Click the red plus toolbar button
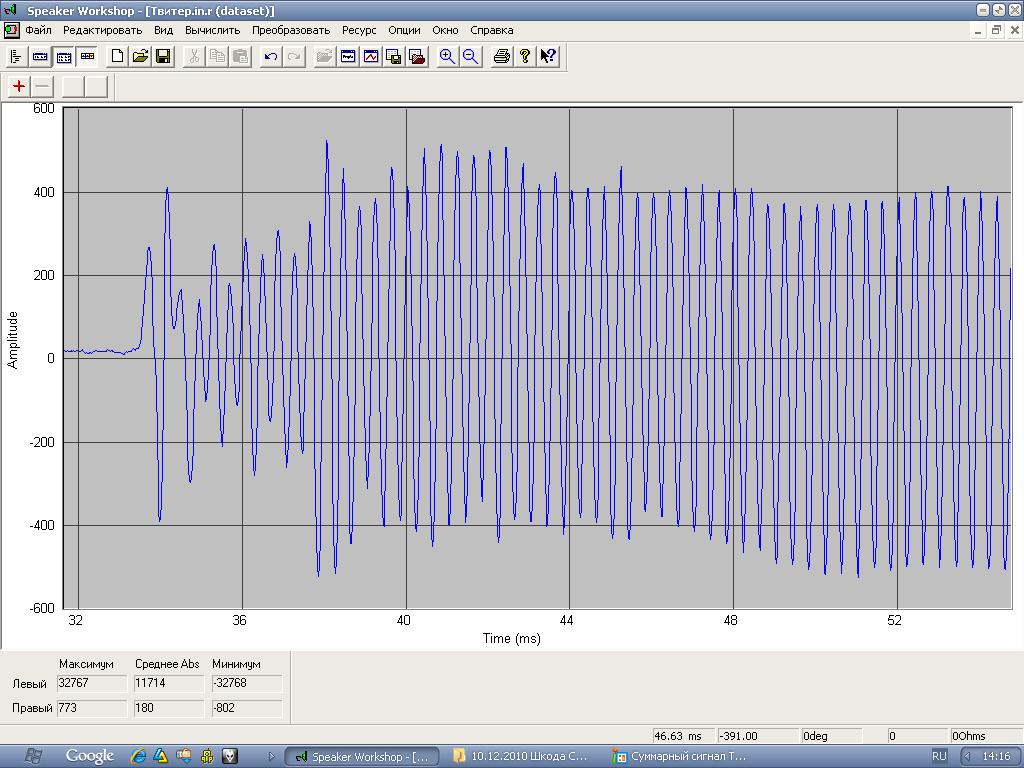This screenshot has width=1024, height=768. pos(19,86)
